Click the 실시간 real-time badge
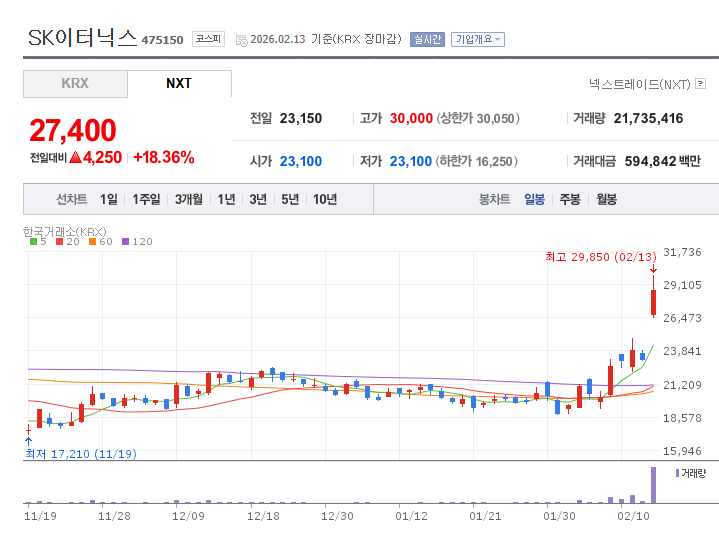Viewport: 719px width, 535px height. click(x=427, y=39)
